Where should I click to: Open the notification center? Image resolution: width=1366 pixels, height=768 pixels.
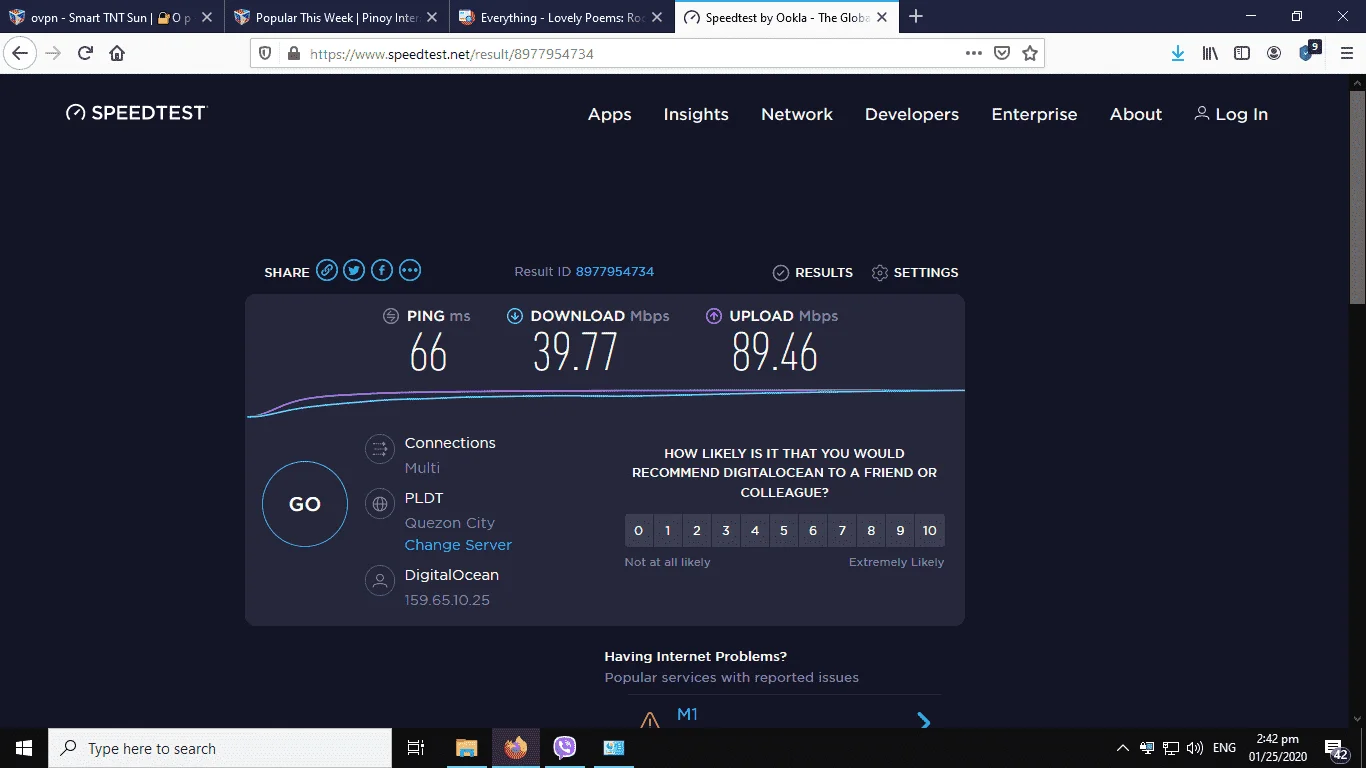(1338, 749)
